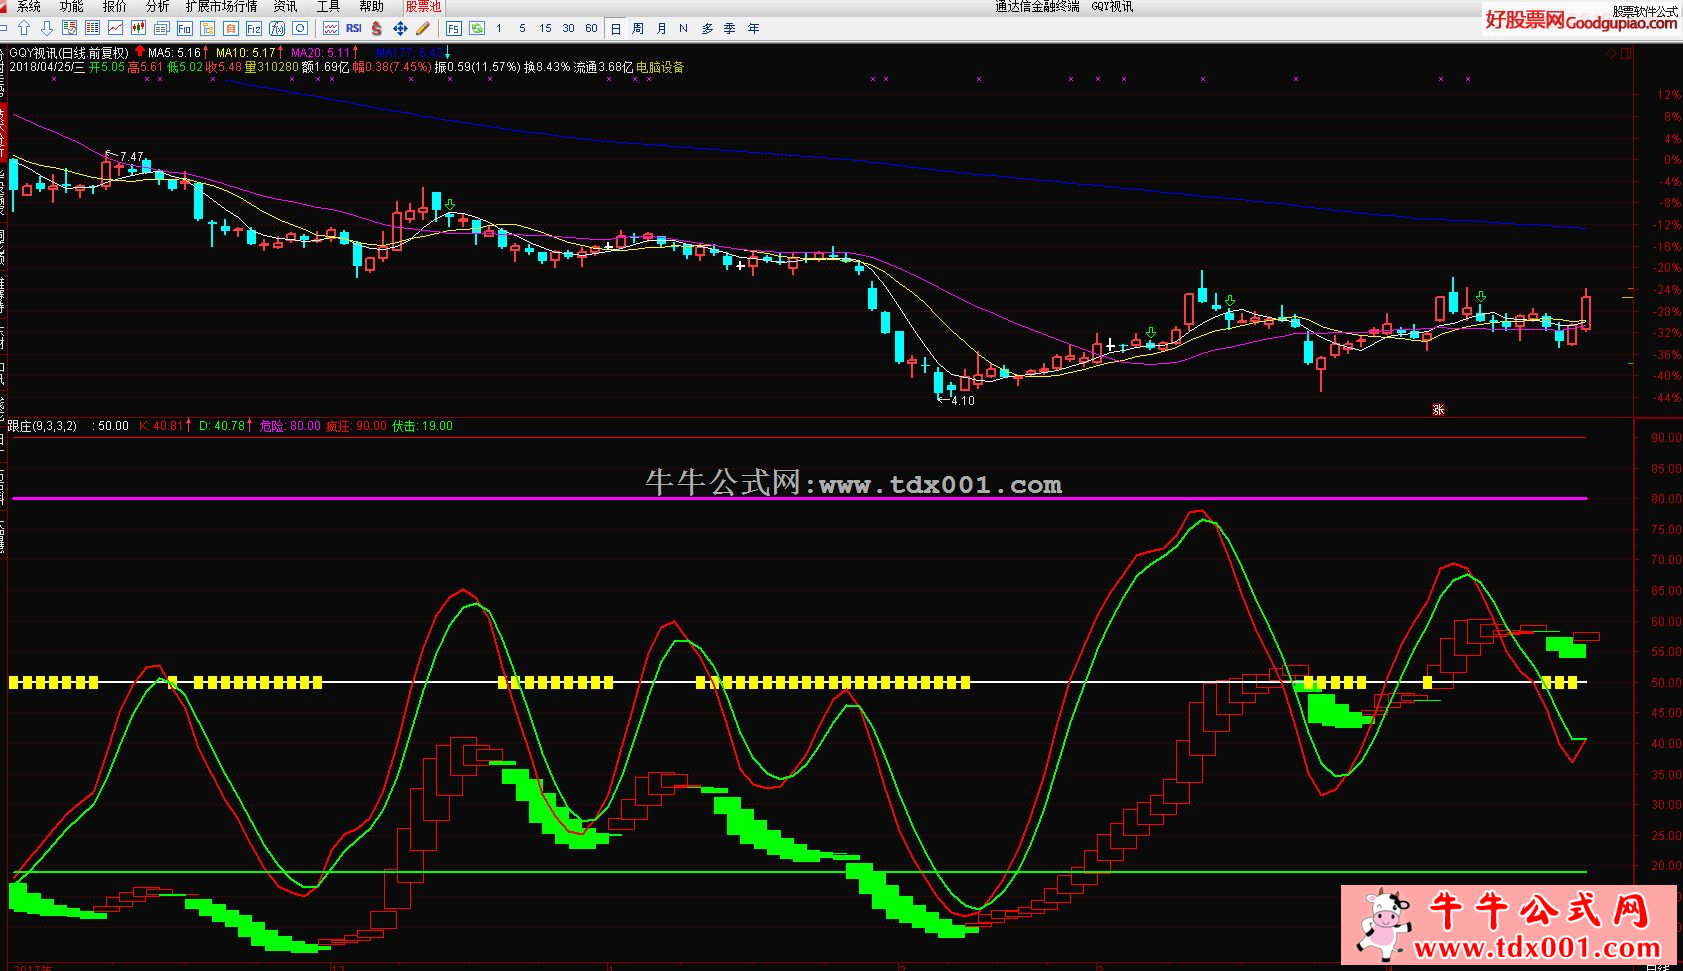Select the 季 quarterly period button
Screen dimensions: 1683x971
pyautogui.click(x=730, y=28)
